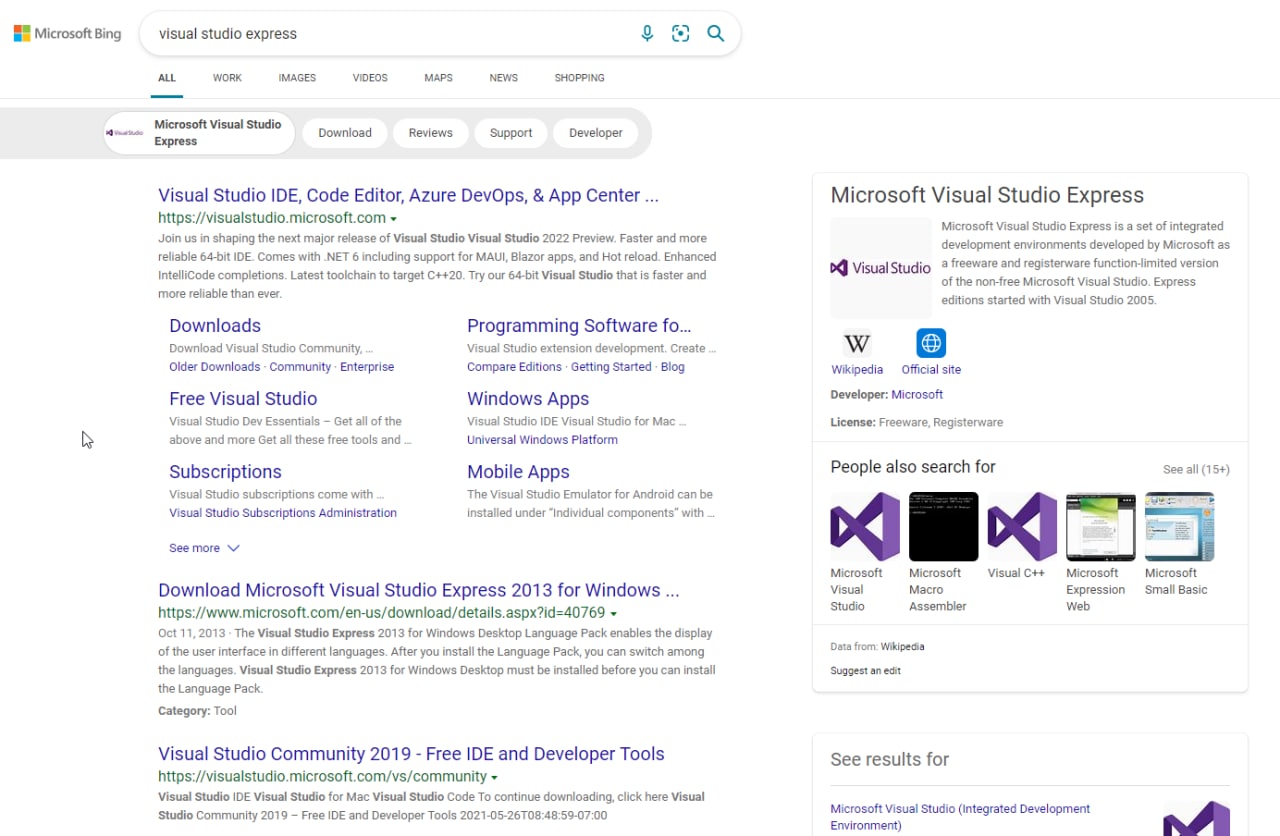Select Microsoft Small Basic thumbnail

1180,526
